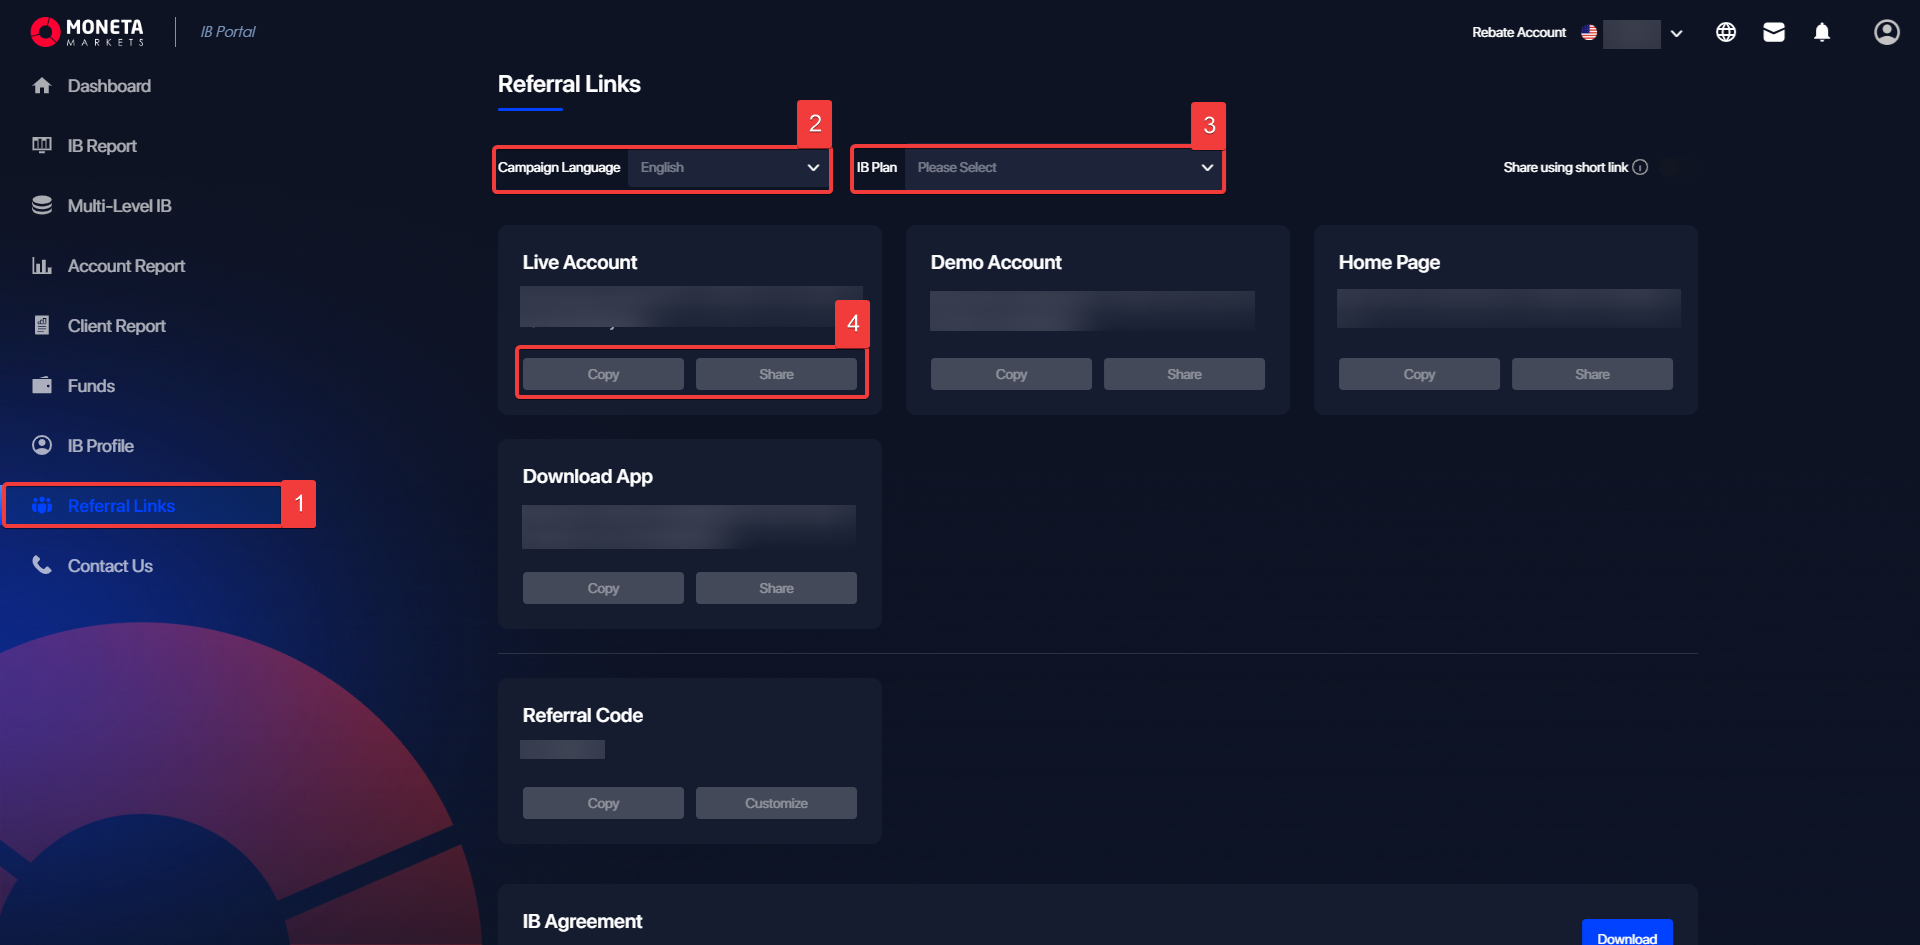Viewport: 1920px width, 945px height.
Task: Click the 'Referral Code' card title
Action: tap(583, 715)
